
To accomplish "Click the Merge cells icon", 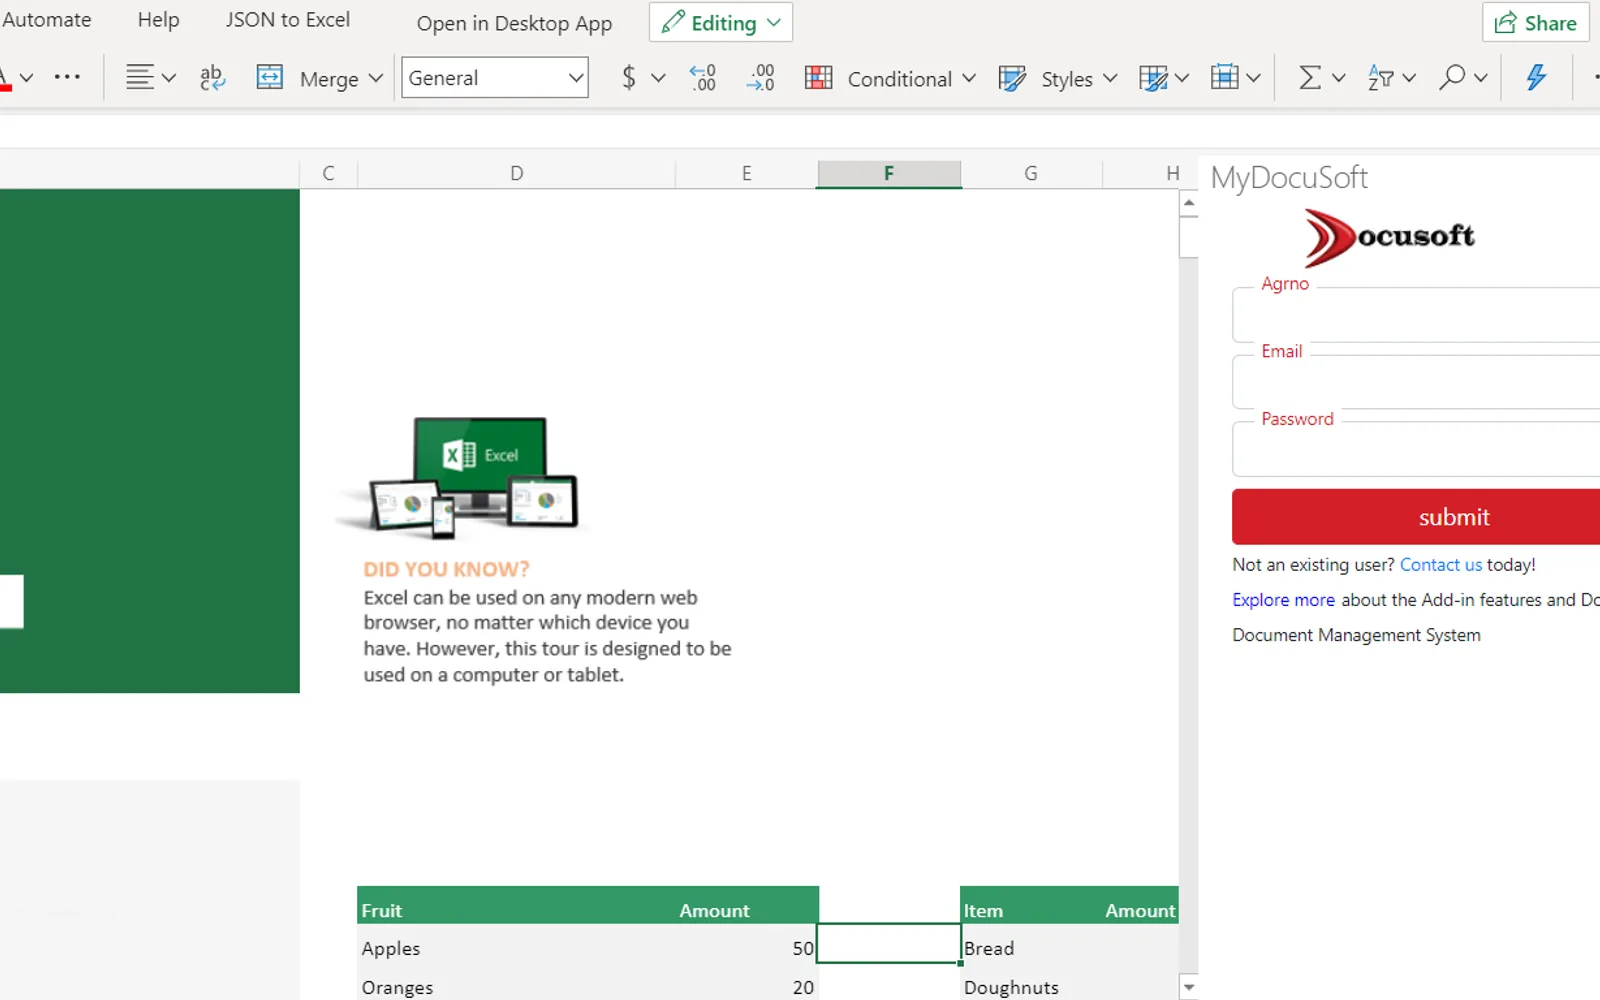I will tap(270, 77).
